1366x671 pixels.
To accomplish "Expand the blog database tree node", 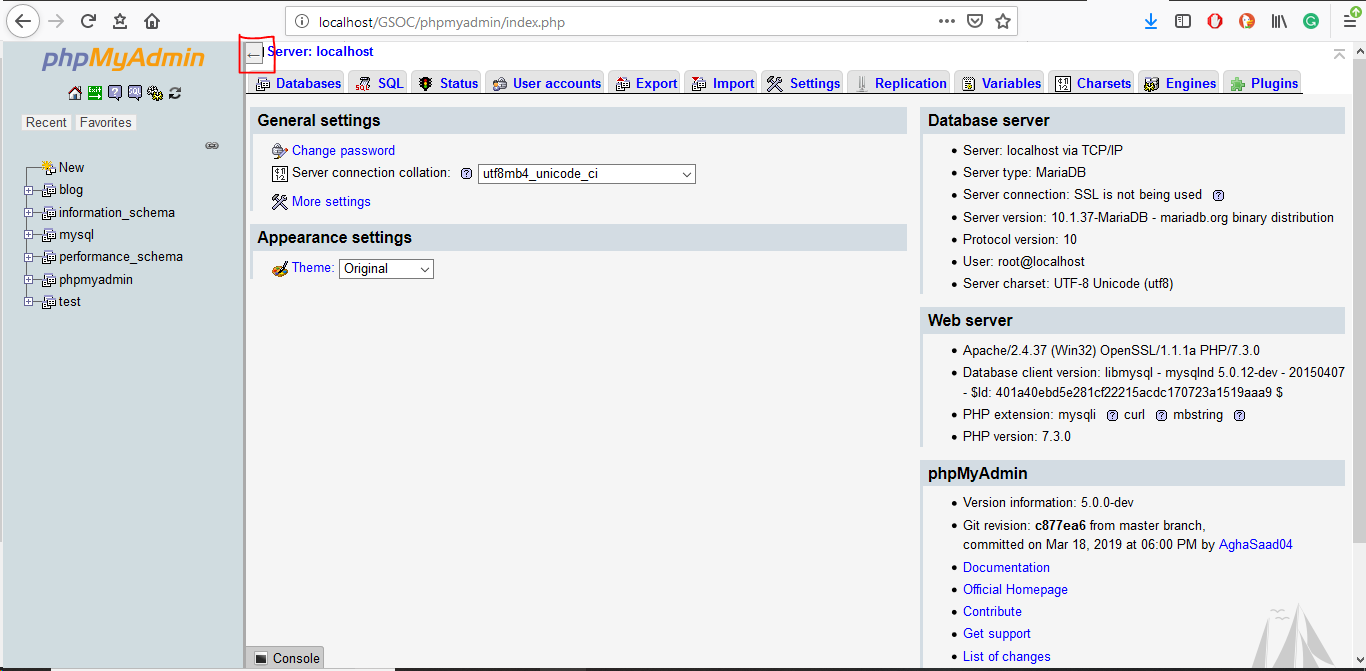I will coord(28,189).
